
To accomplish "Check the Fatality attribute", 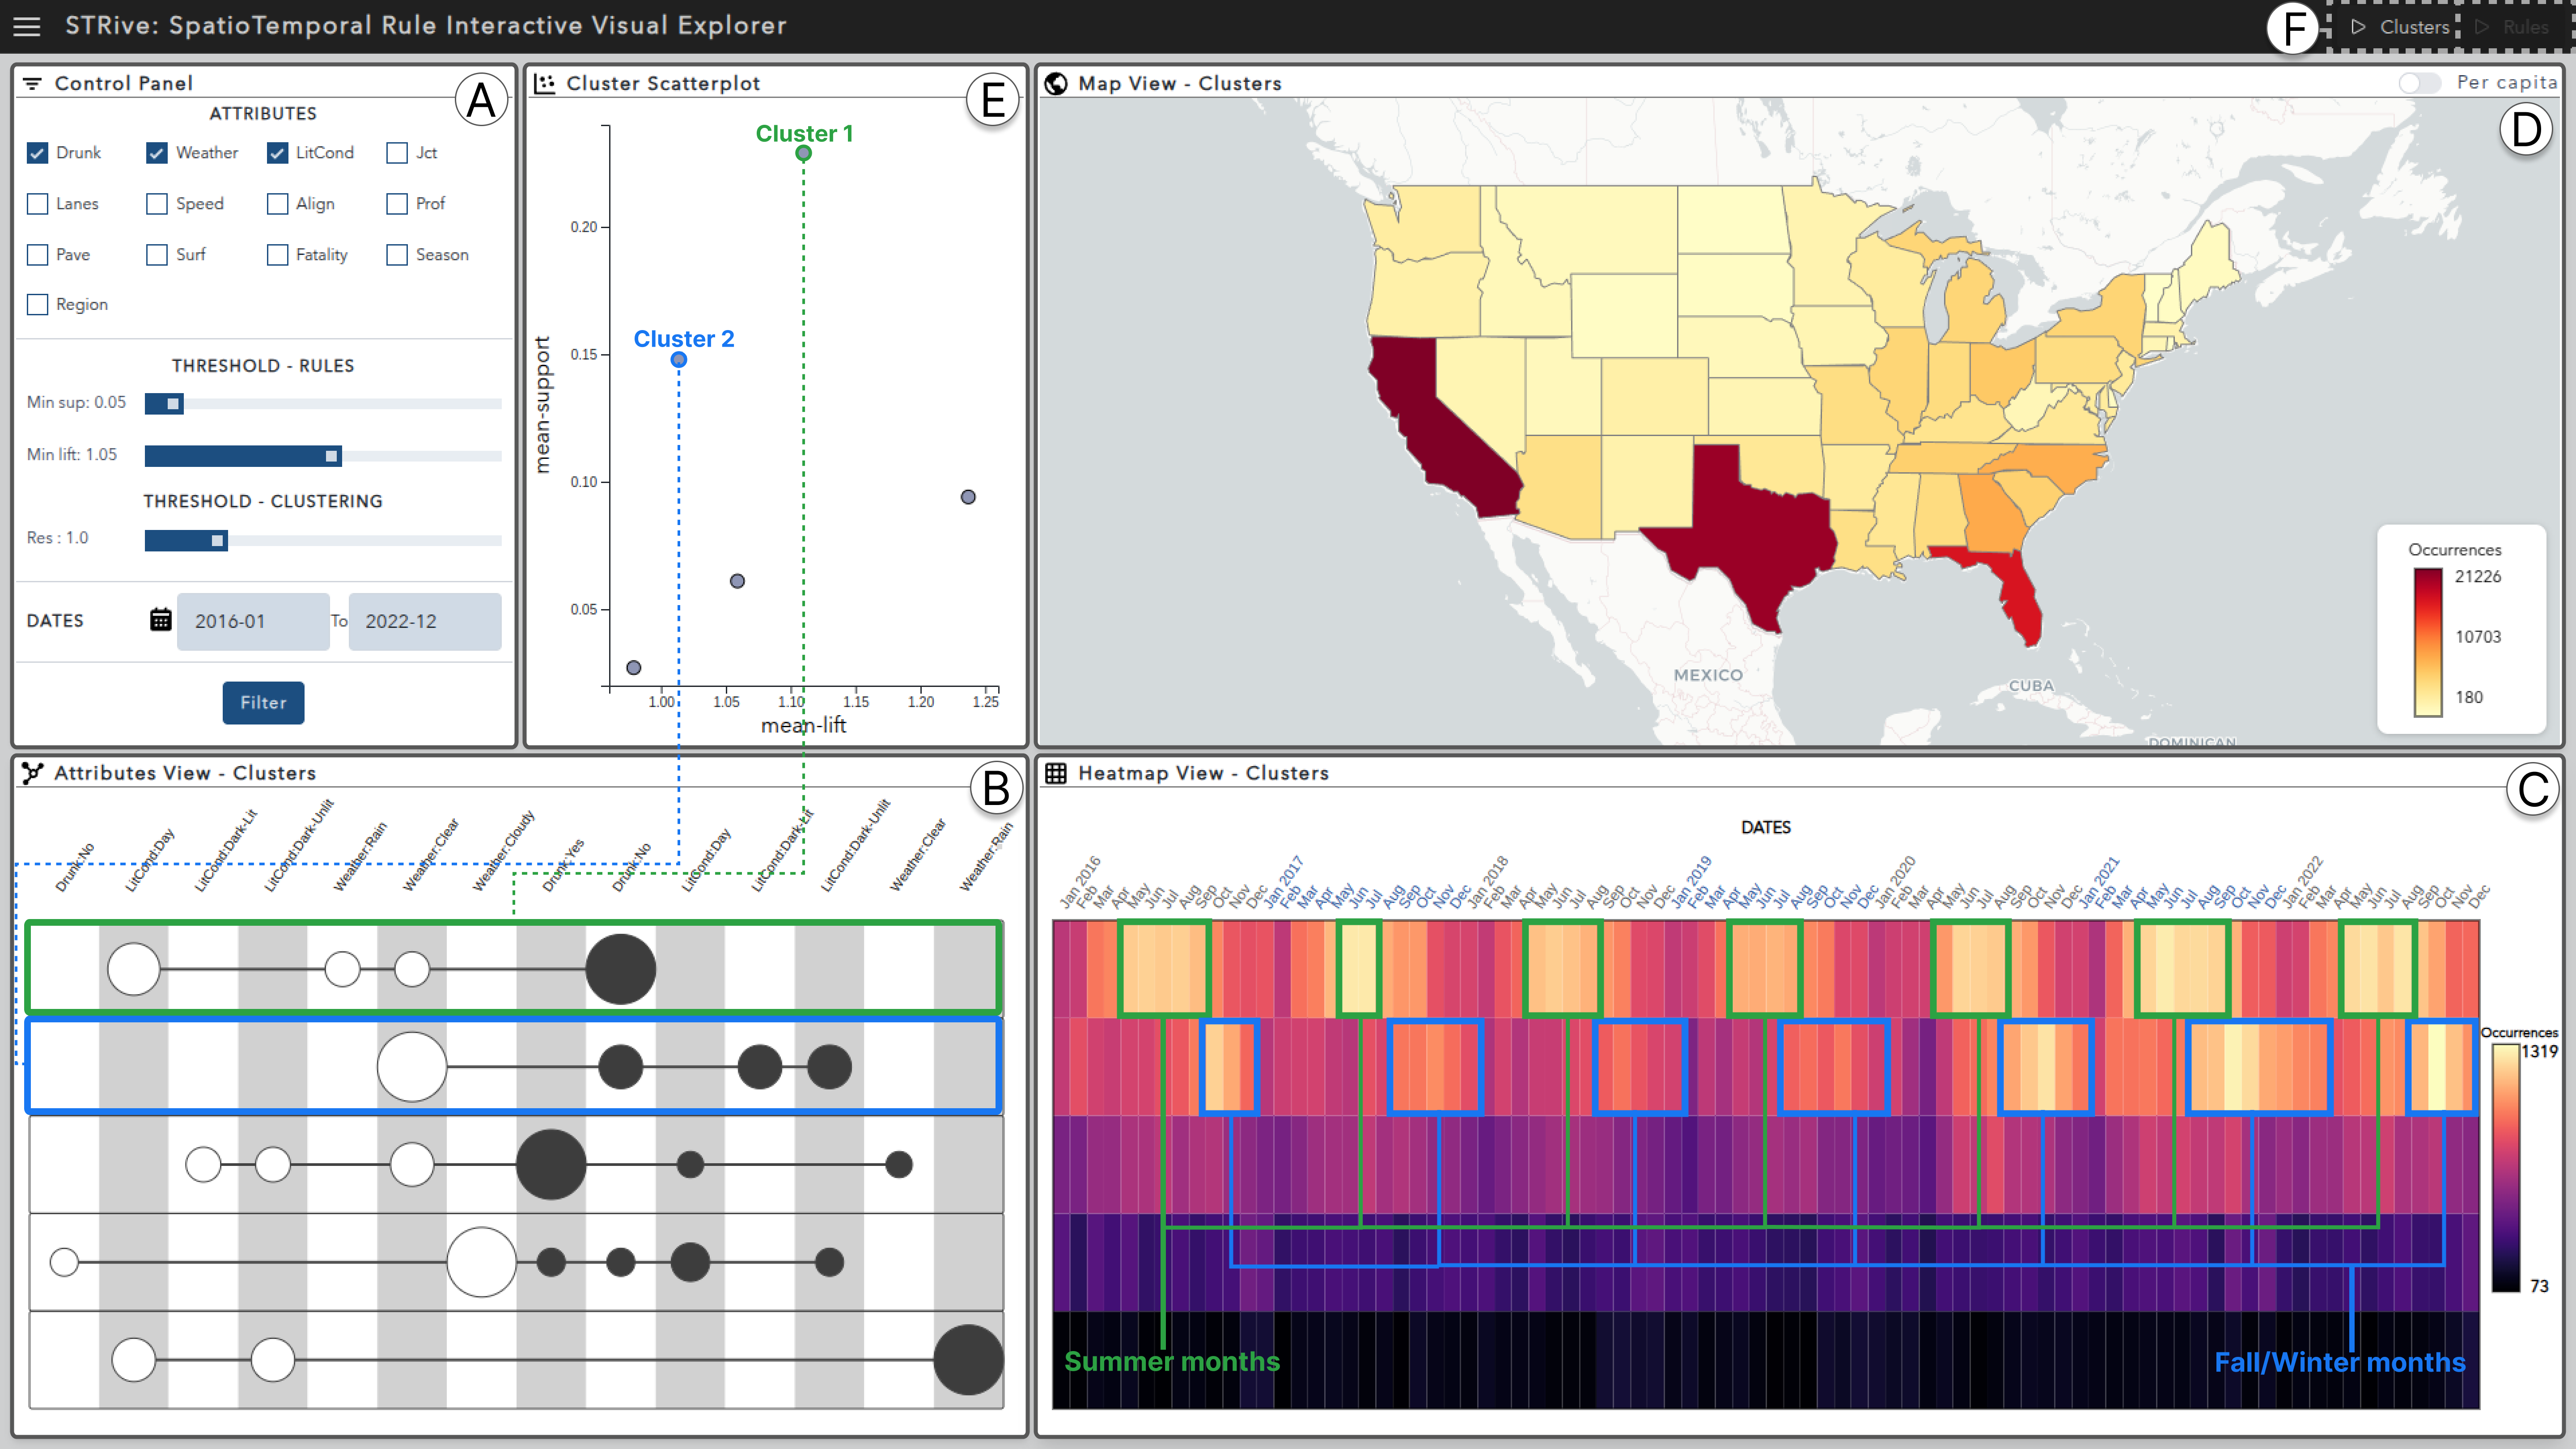I will click(278, 255).
